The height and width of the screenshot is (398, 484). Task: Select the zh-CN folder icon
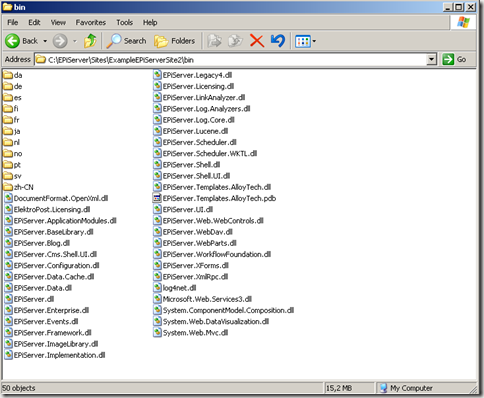tap(8, 187)
